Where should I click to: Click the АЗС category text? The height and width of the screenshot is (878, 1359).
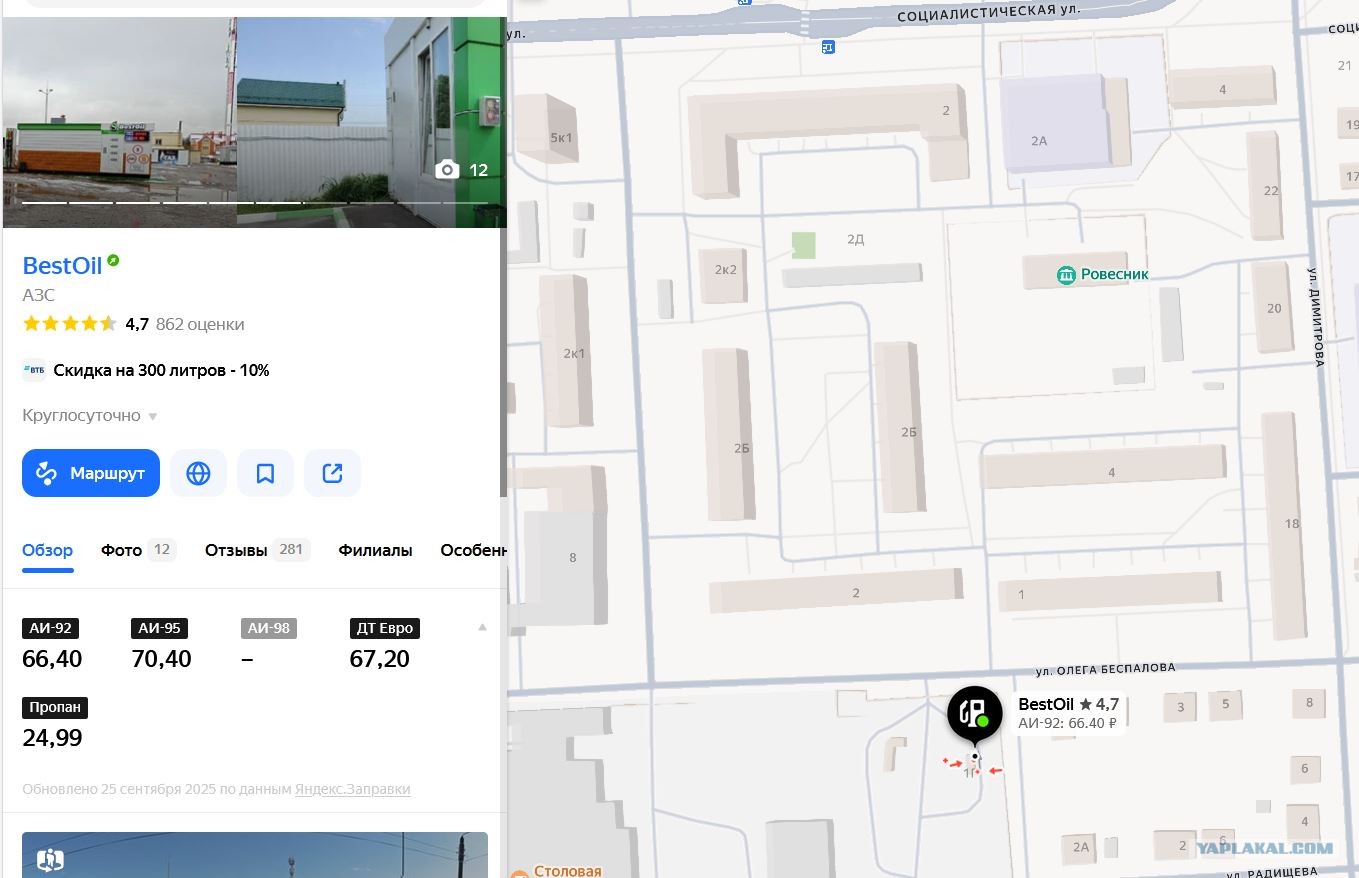pyautogui.click(x=39, y=295)
